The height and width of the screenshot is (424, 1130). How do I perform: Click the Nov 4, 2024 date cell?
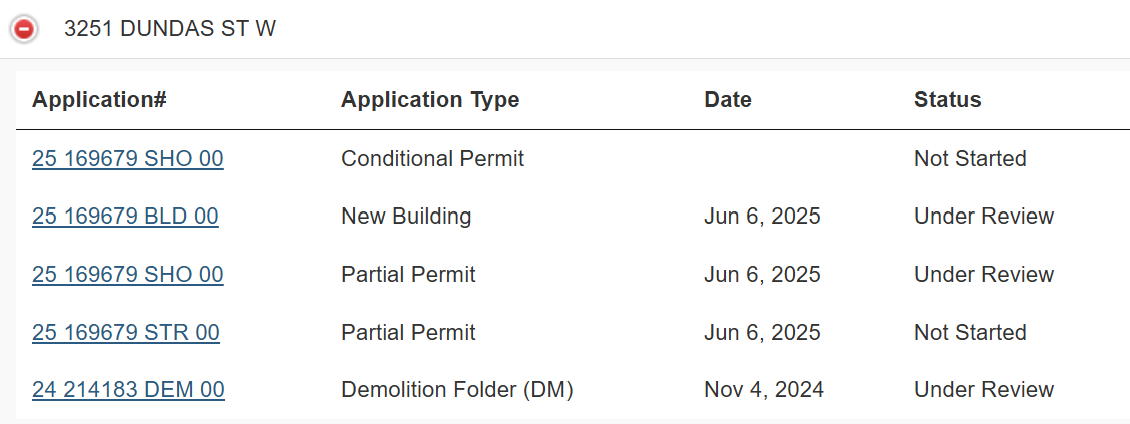click(764, 390)
